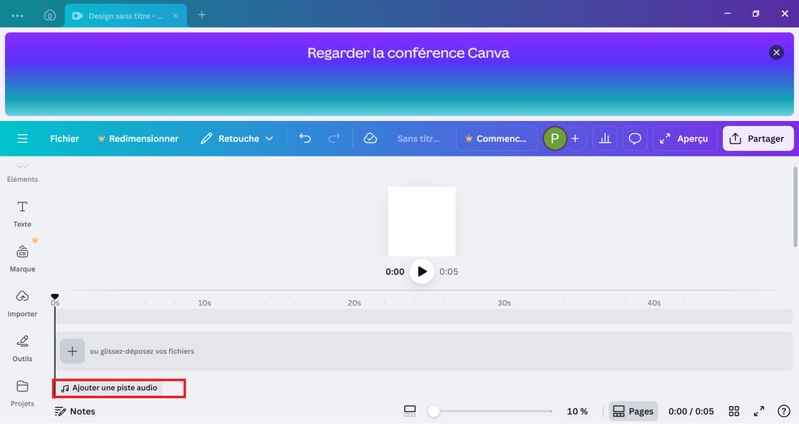
Task: Click the 0:00 / 0:05 duration display
Action: tap(691, 411)
